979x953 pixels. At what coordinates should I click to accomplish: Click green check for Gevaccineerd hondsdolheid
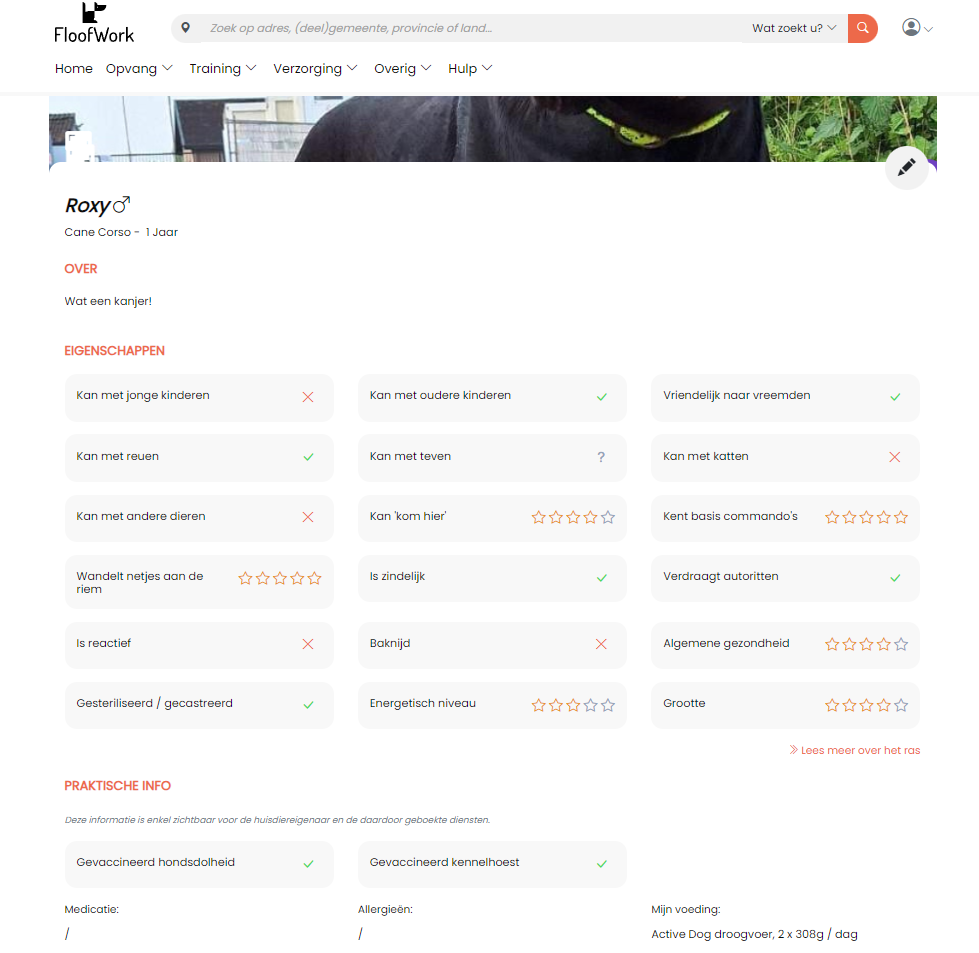[x=308, y=864]
